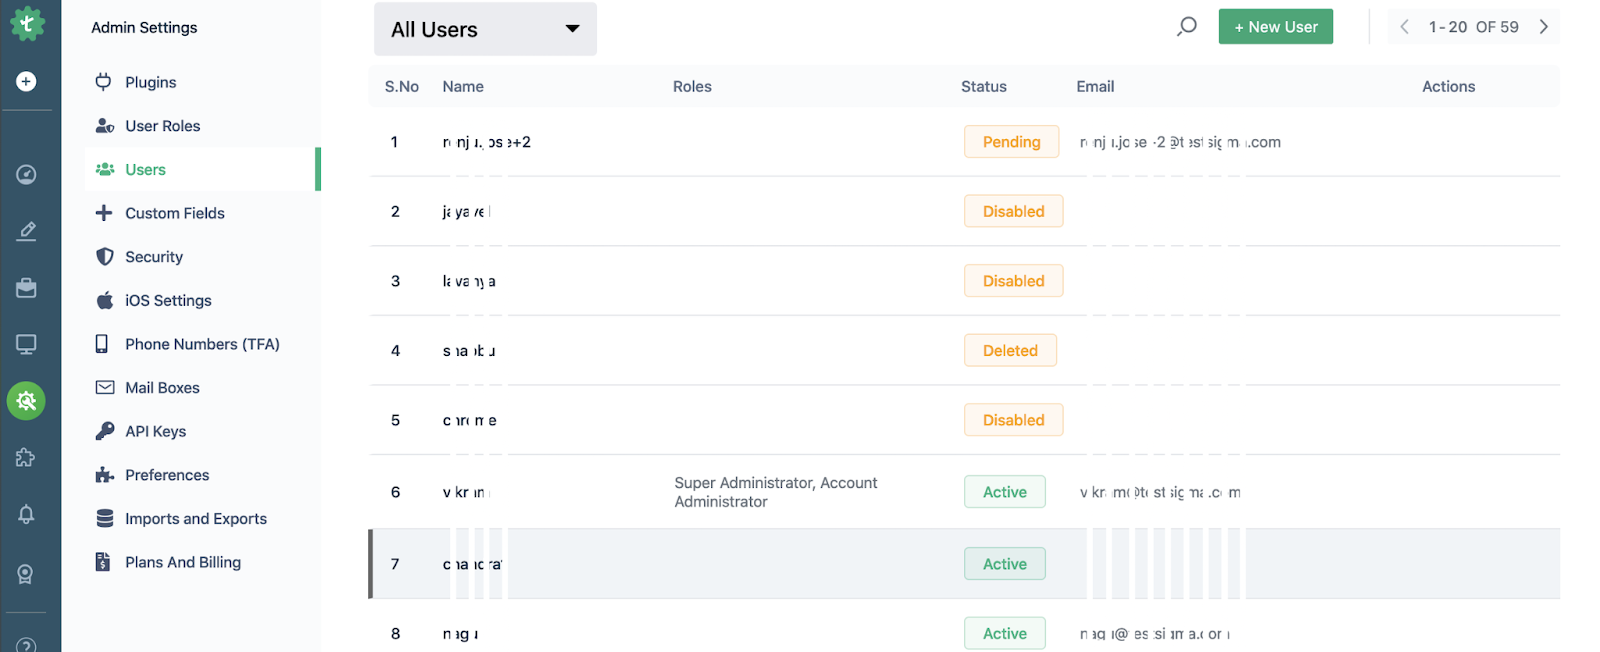Click 'Super Administrator, Account Administrator' roles text
This screenshot has width=1600, height=652.
pos(775,492)
